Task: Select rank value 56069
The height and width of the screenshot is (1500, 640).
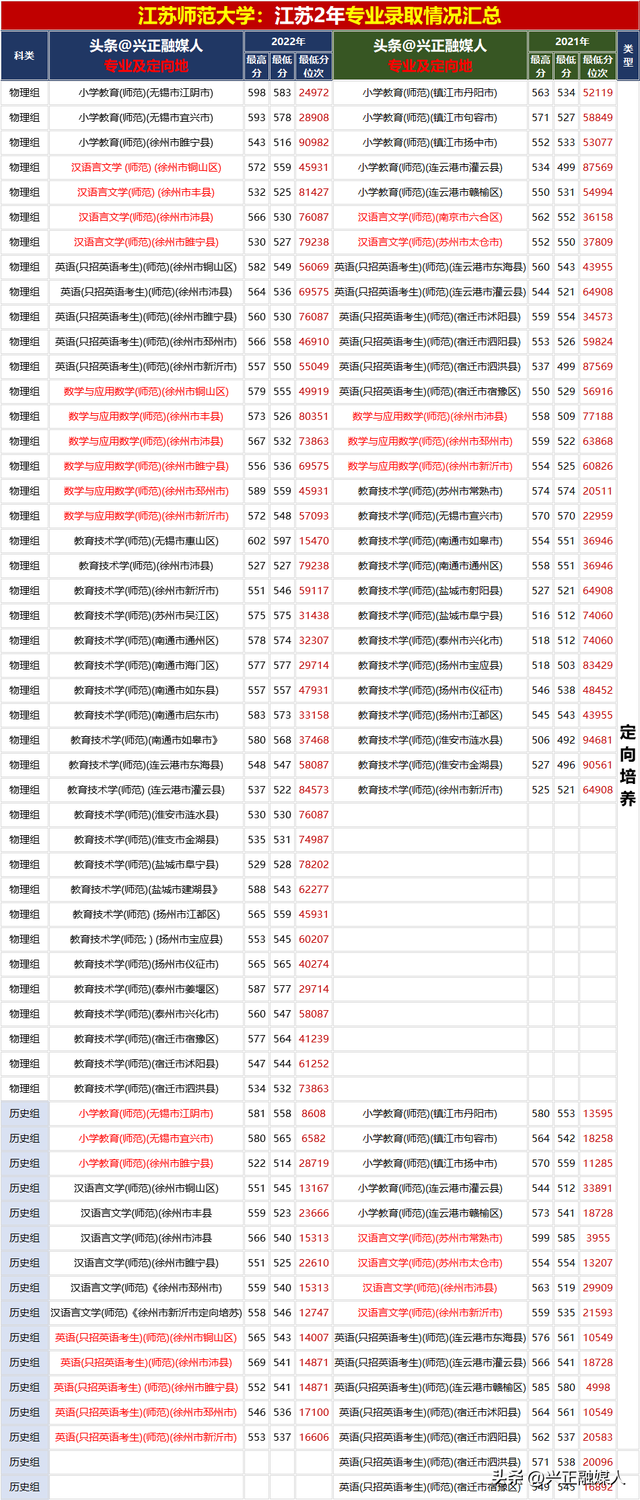Action: [x=314, y=267]
